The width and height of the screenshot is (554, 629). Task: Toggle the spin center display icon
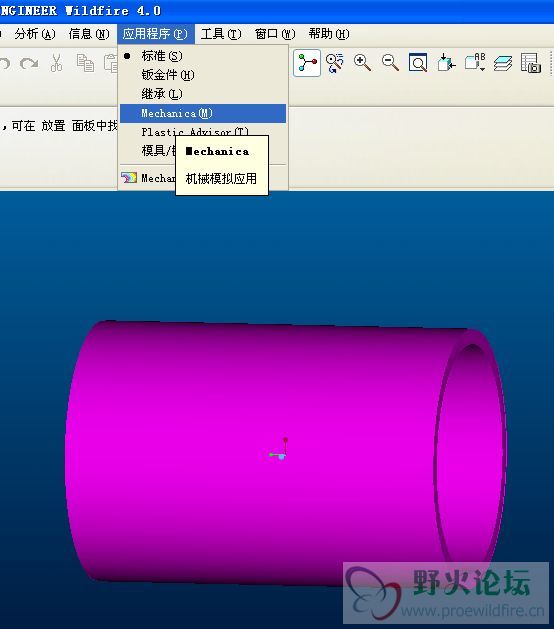coord(307,63)
